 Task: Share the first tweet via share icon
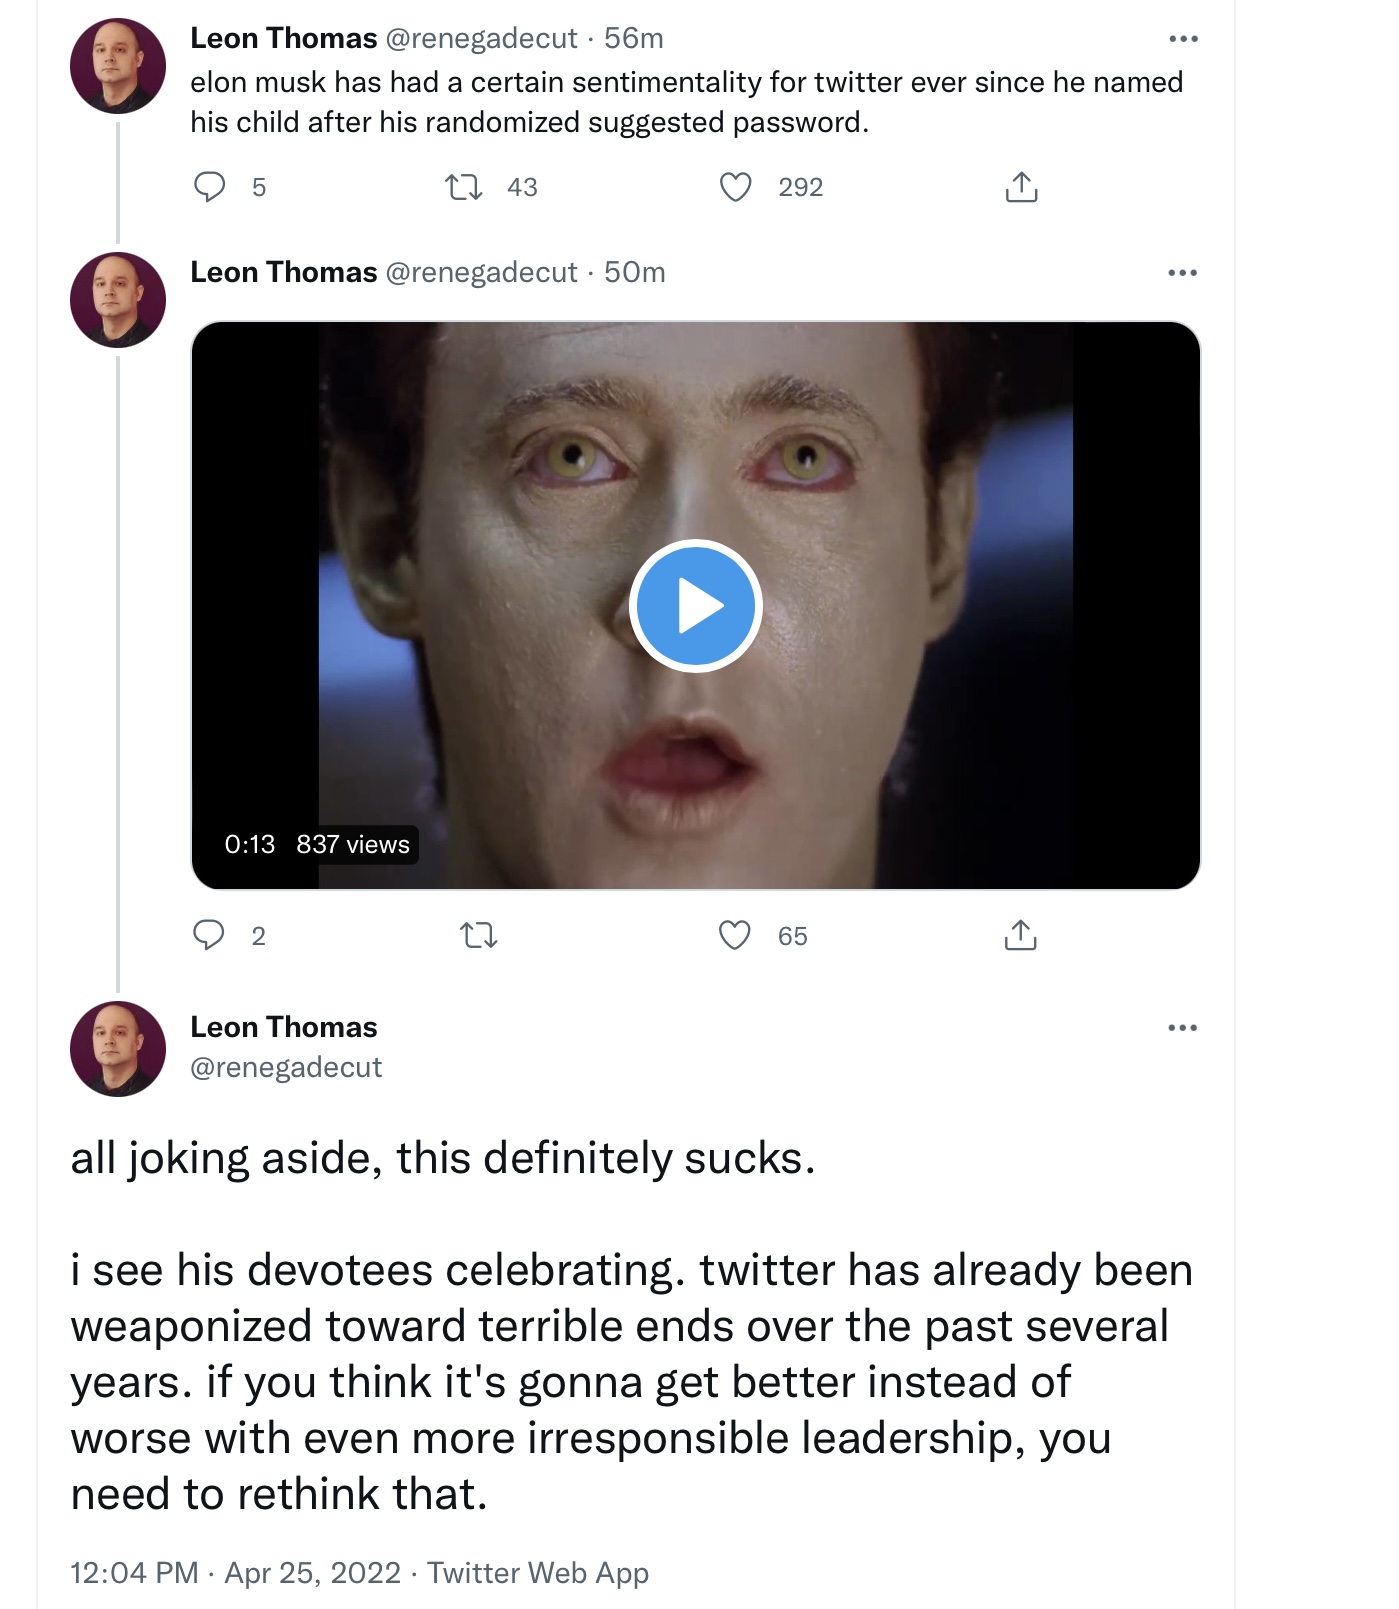click(x=1021, y=187)
